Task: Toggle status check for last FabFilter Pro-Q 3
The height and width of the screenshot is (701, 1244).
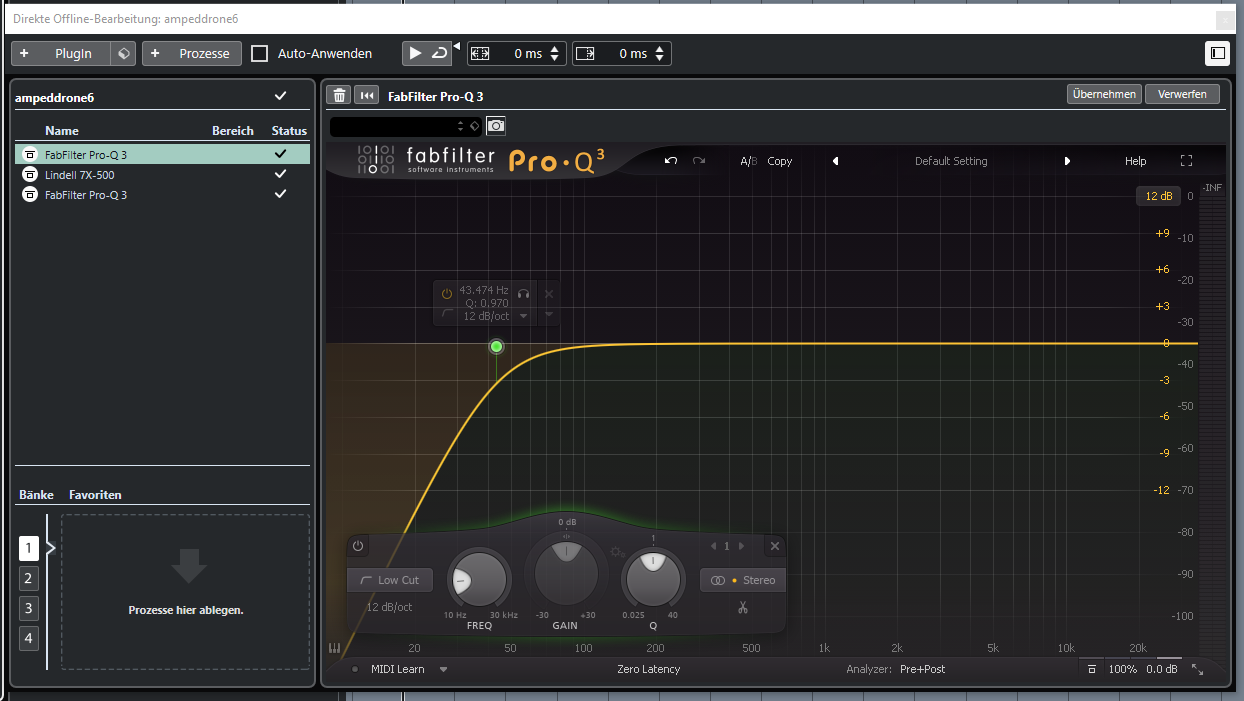Action: coord(280,195)
